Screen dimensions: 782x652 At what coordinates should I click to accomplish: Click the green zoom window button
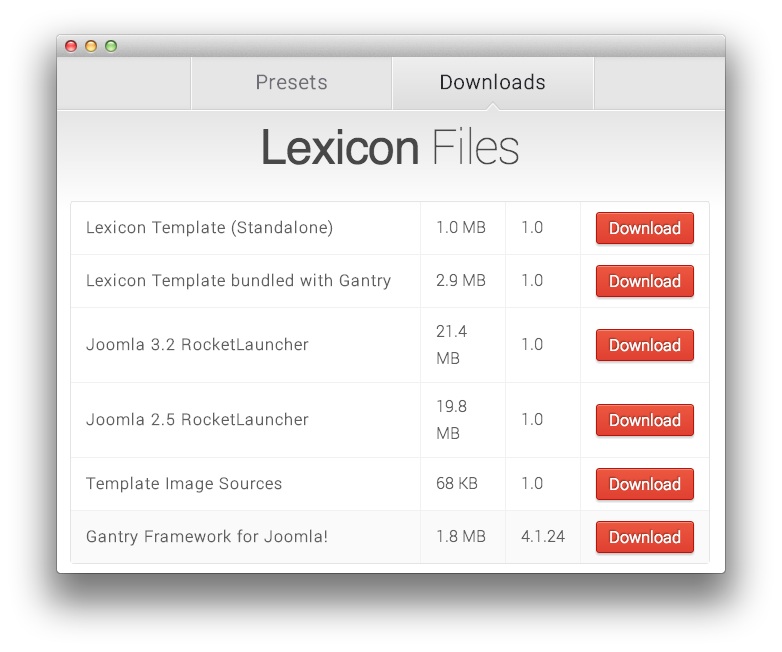point(111,46)
